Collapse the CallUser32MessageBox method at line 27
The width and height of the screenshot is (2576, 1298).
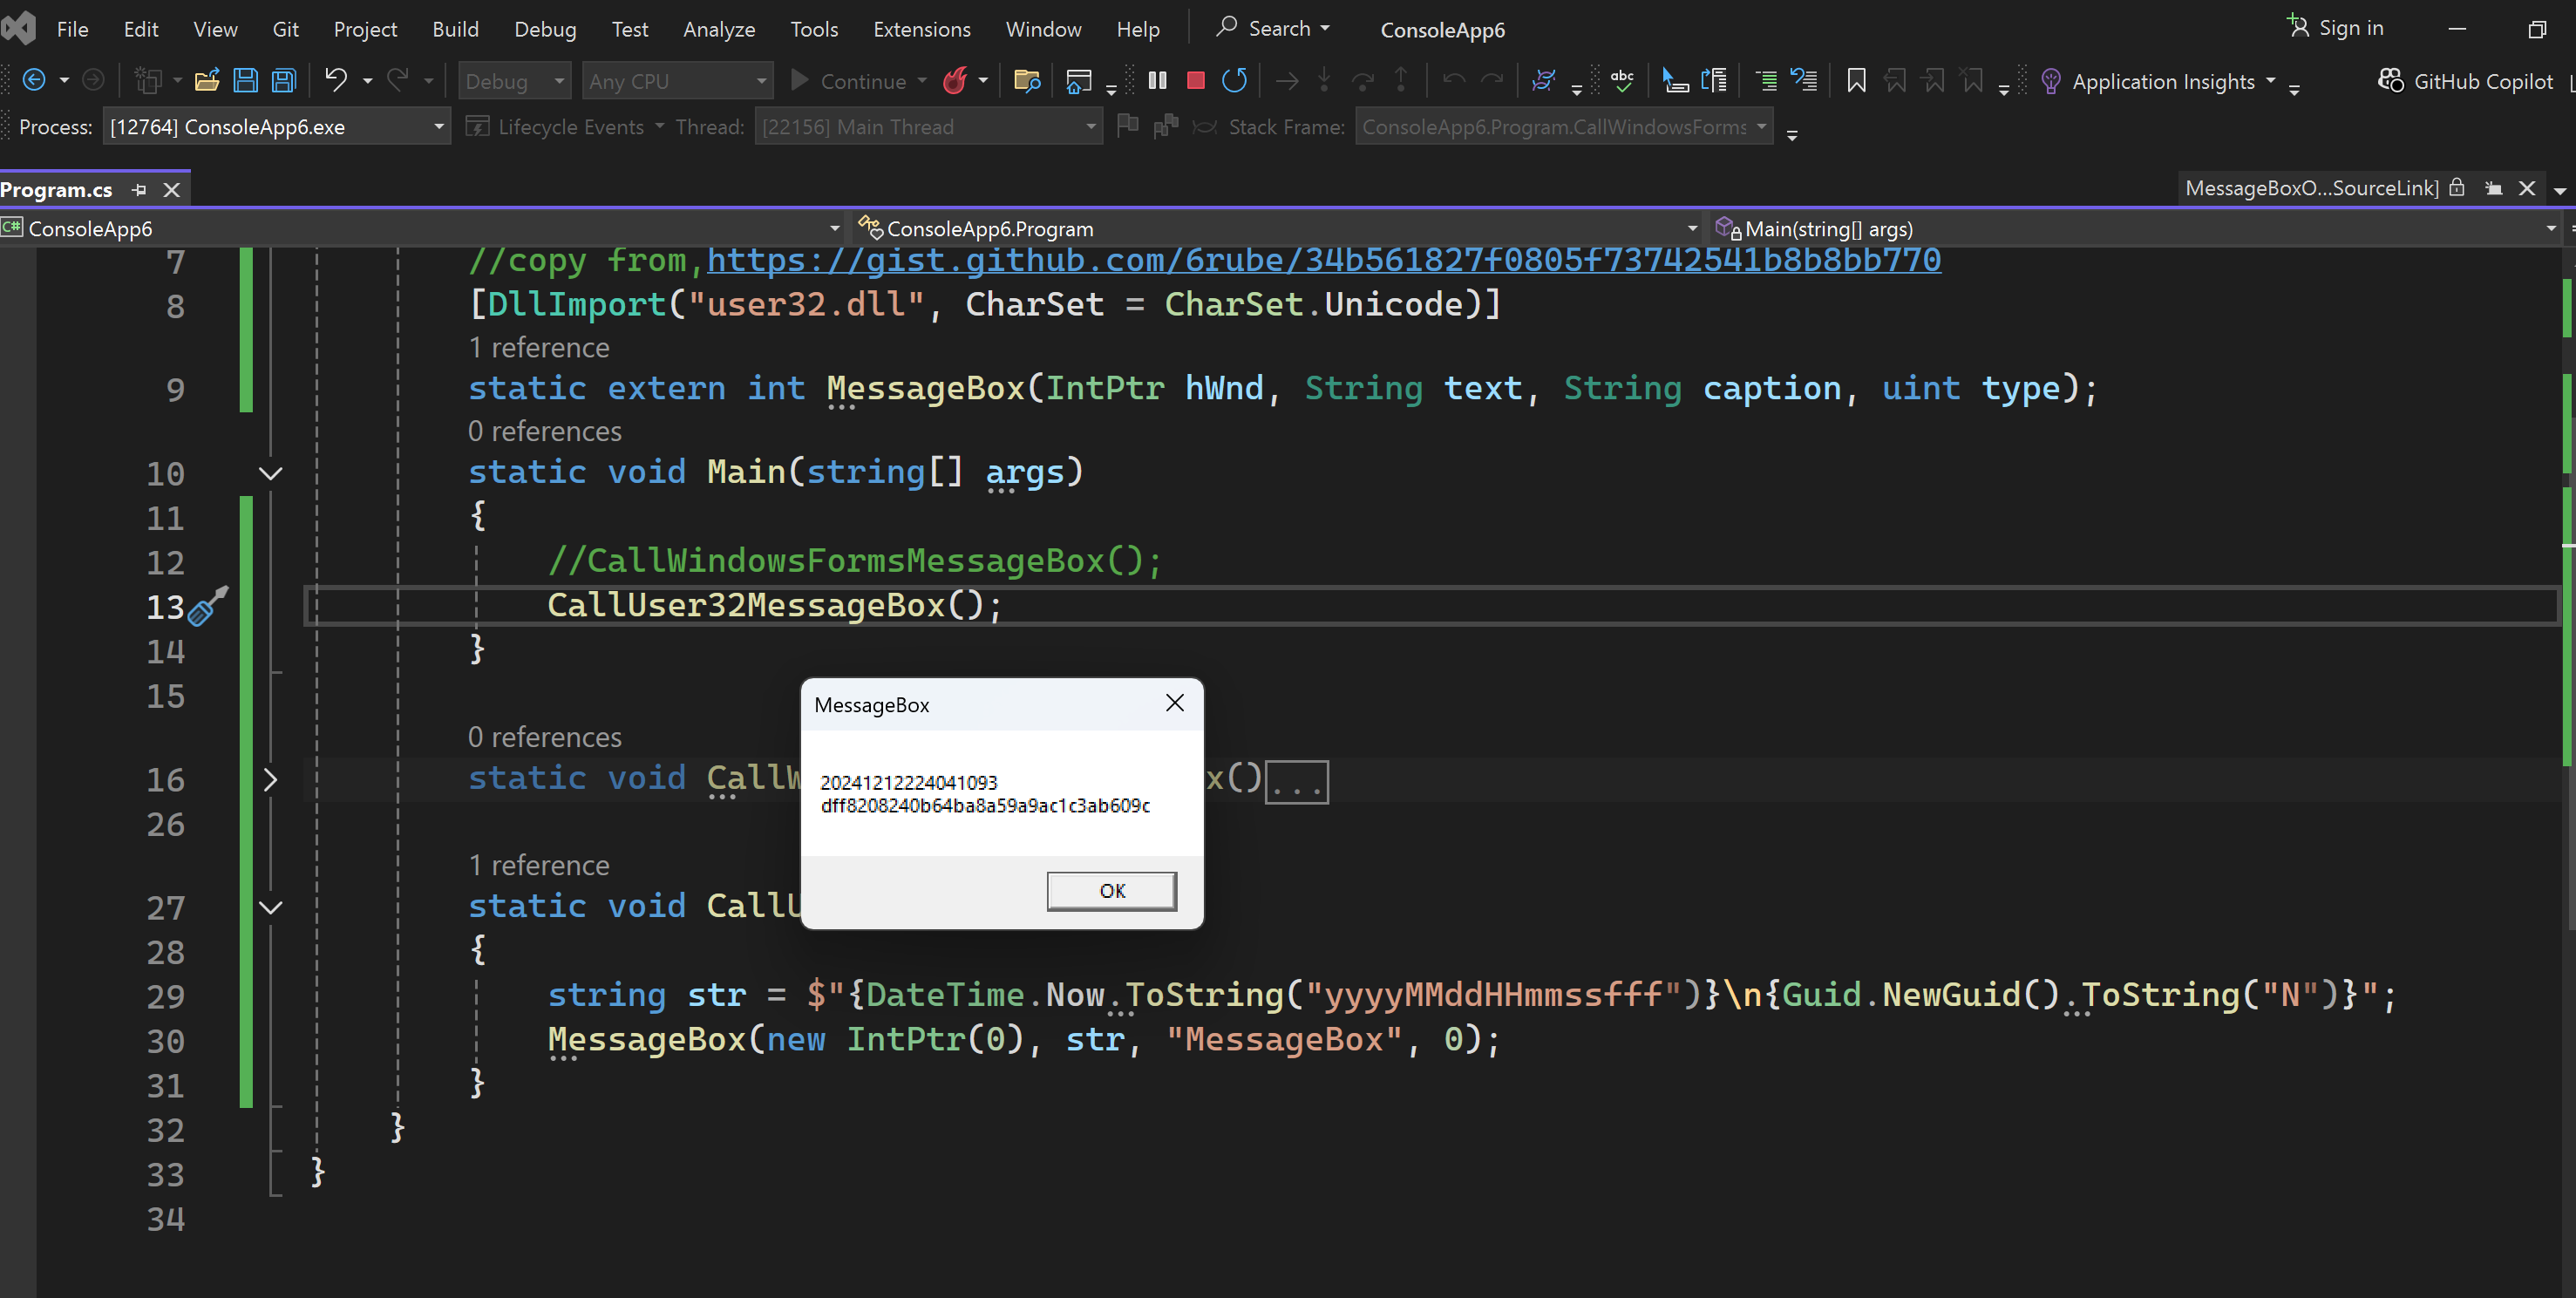coord(271,907)
